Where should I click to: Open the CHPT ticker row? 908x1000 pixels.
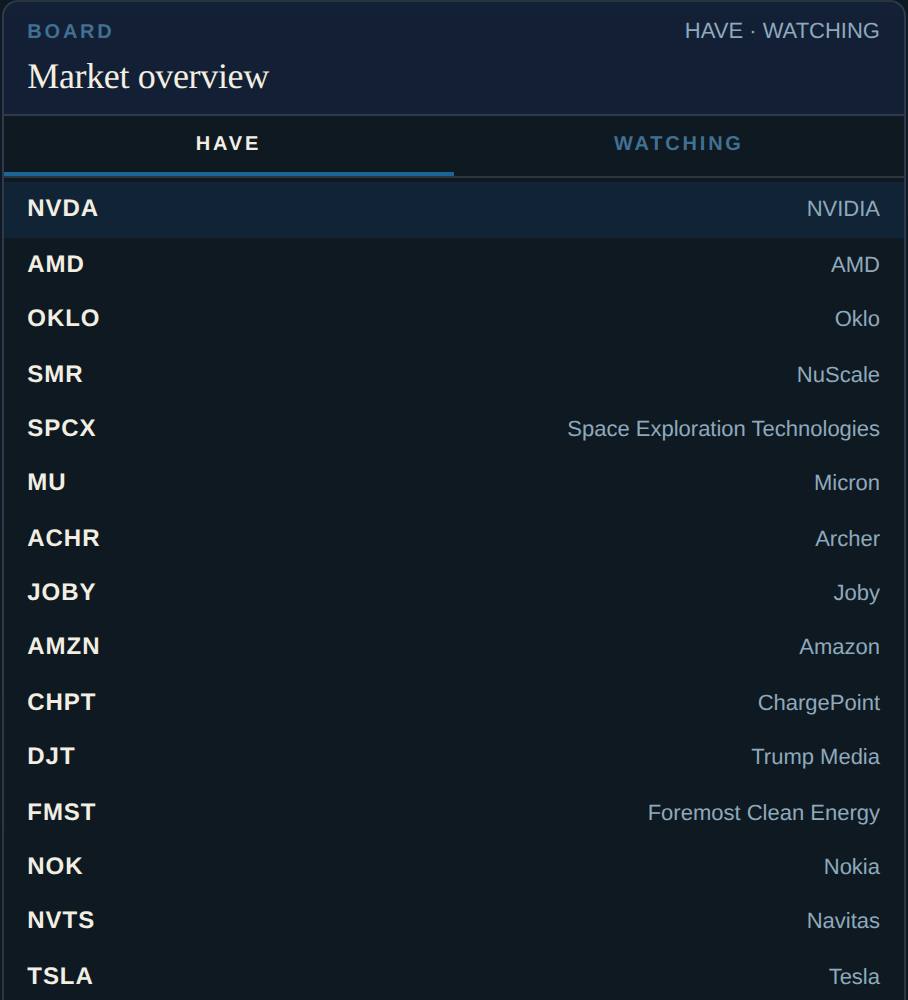(x=454, y=702)
